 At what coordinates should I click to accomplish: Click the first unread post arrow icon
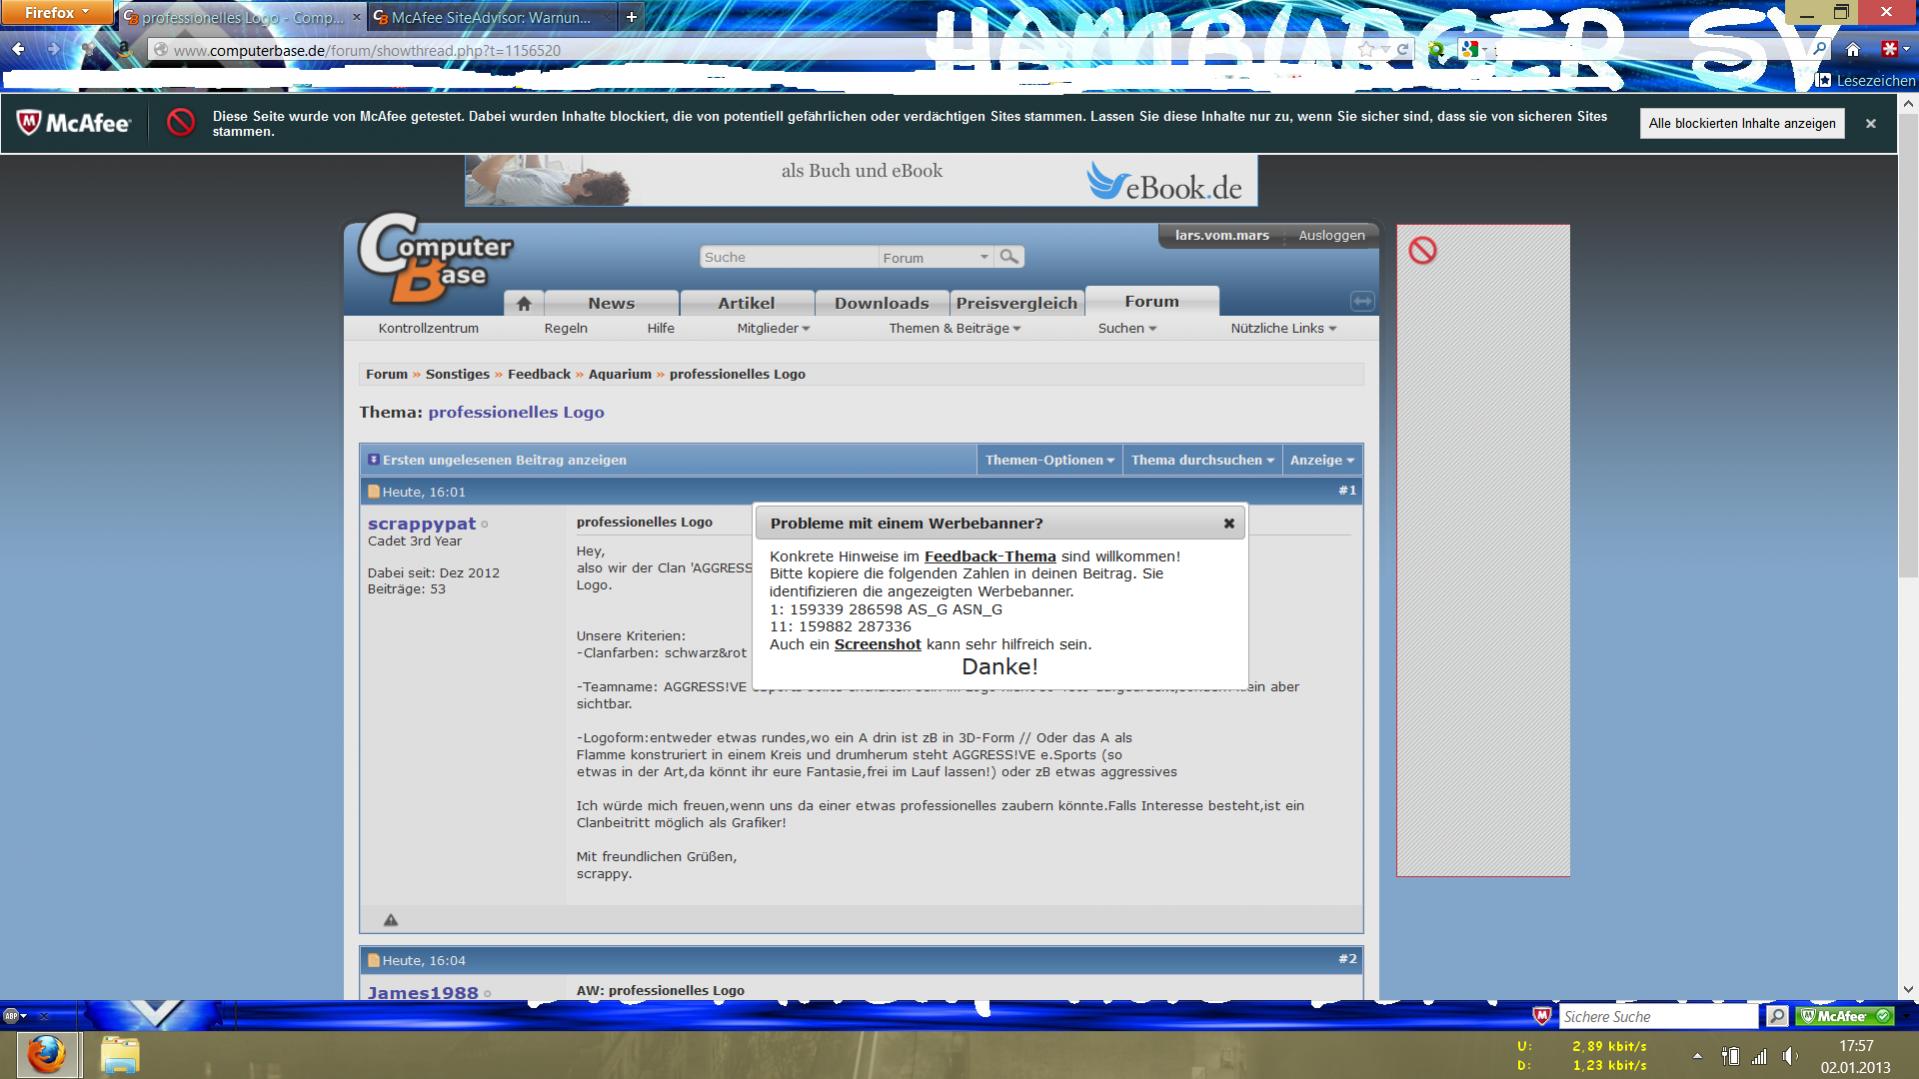373,460
